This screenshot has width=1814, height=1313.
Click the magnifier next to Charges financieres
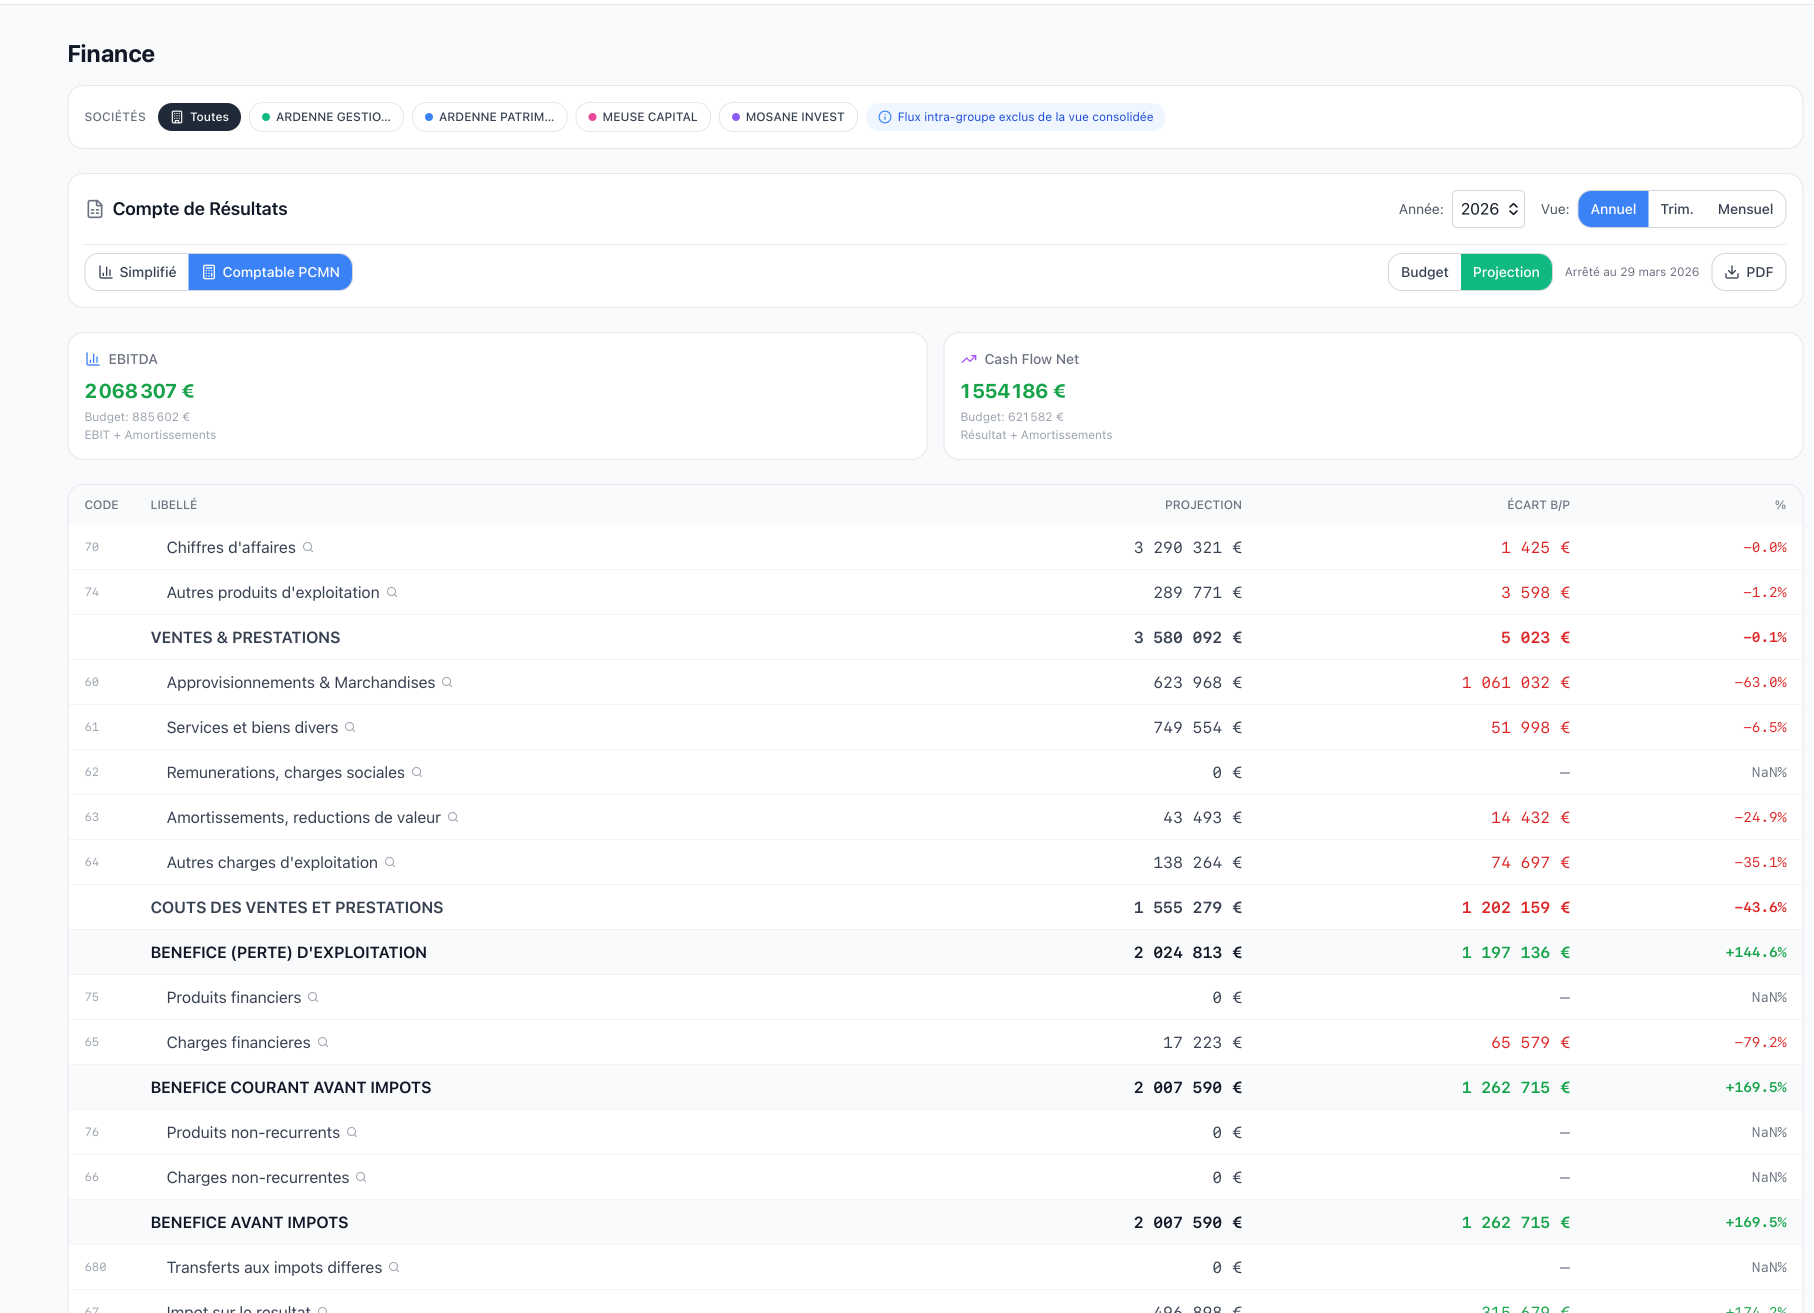323,1042
